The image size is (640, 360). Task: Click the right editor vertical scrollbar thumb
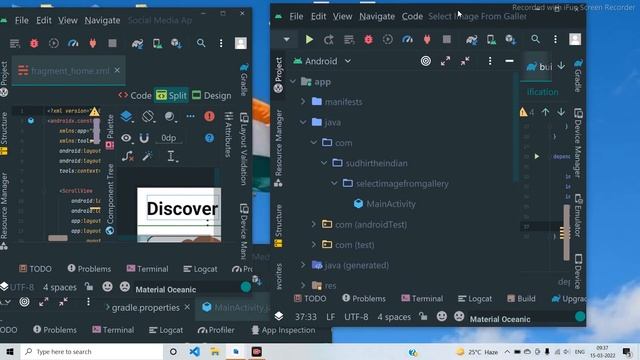(x=567, y=232)
